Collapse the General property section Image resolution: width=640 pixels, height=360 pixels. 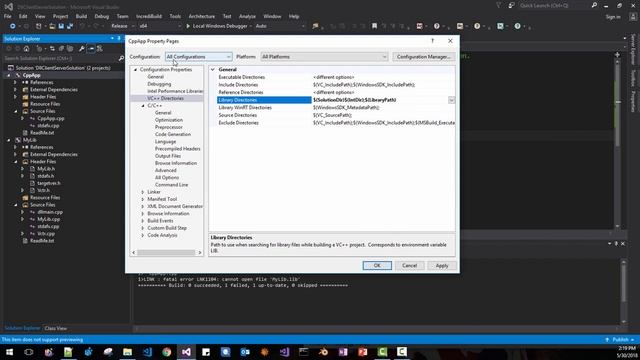213,70
